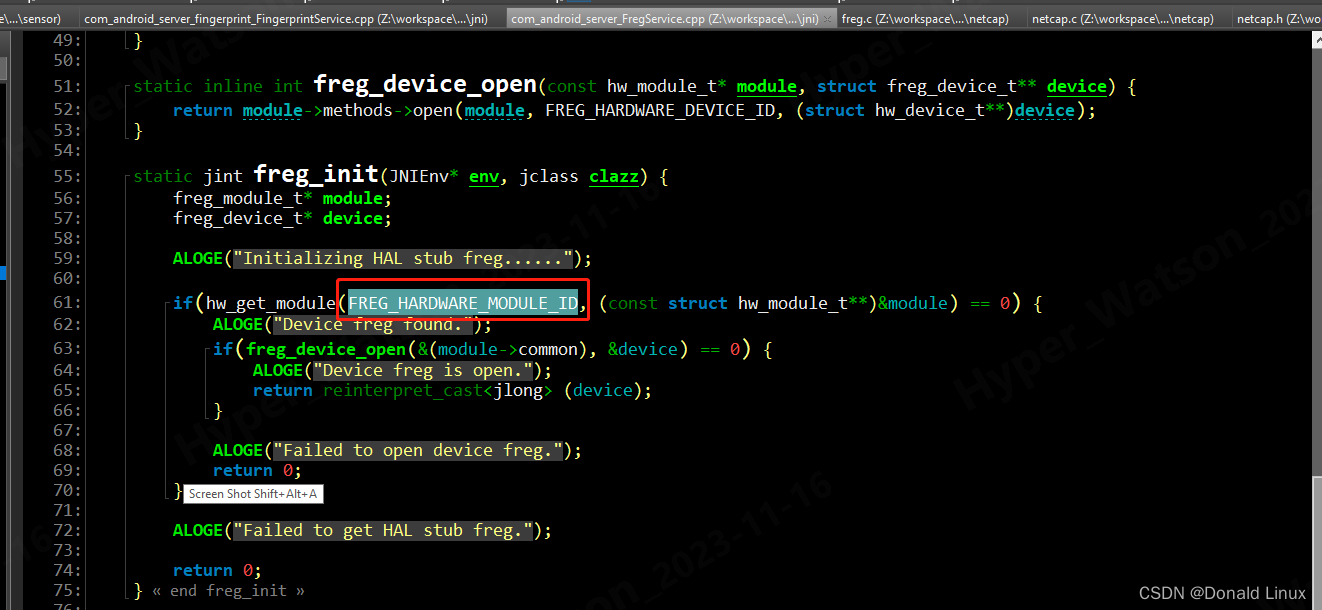Click line number 72 in the margin
This screenshot has height=610, width=1322.
coord(65,530)
